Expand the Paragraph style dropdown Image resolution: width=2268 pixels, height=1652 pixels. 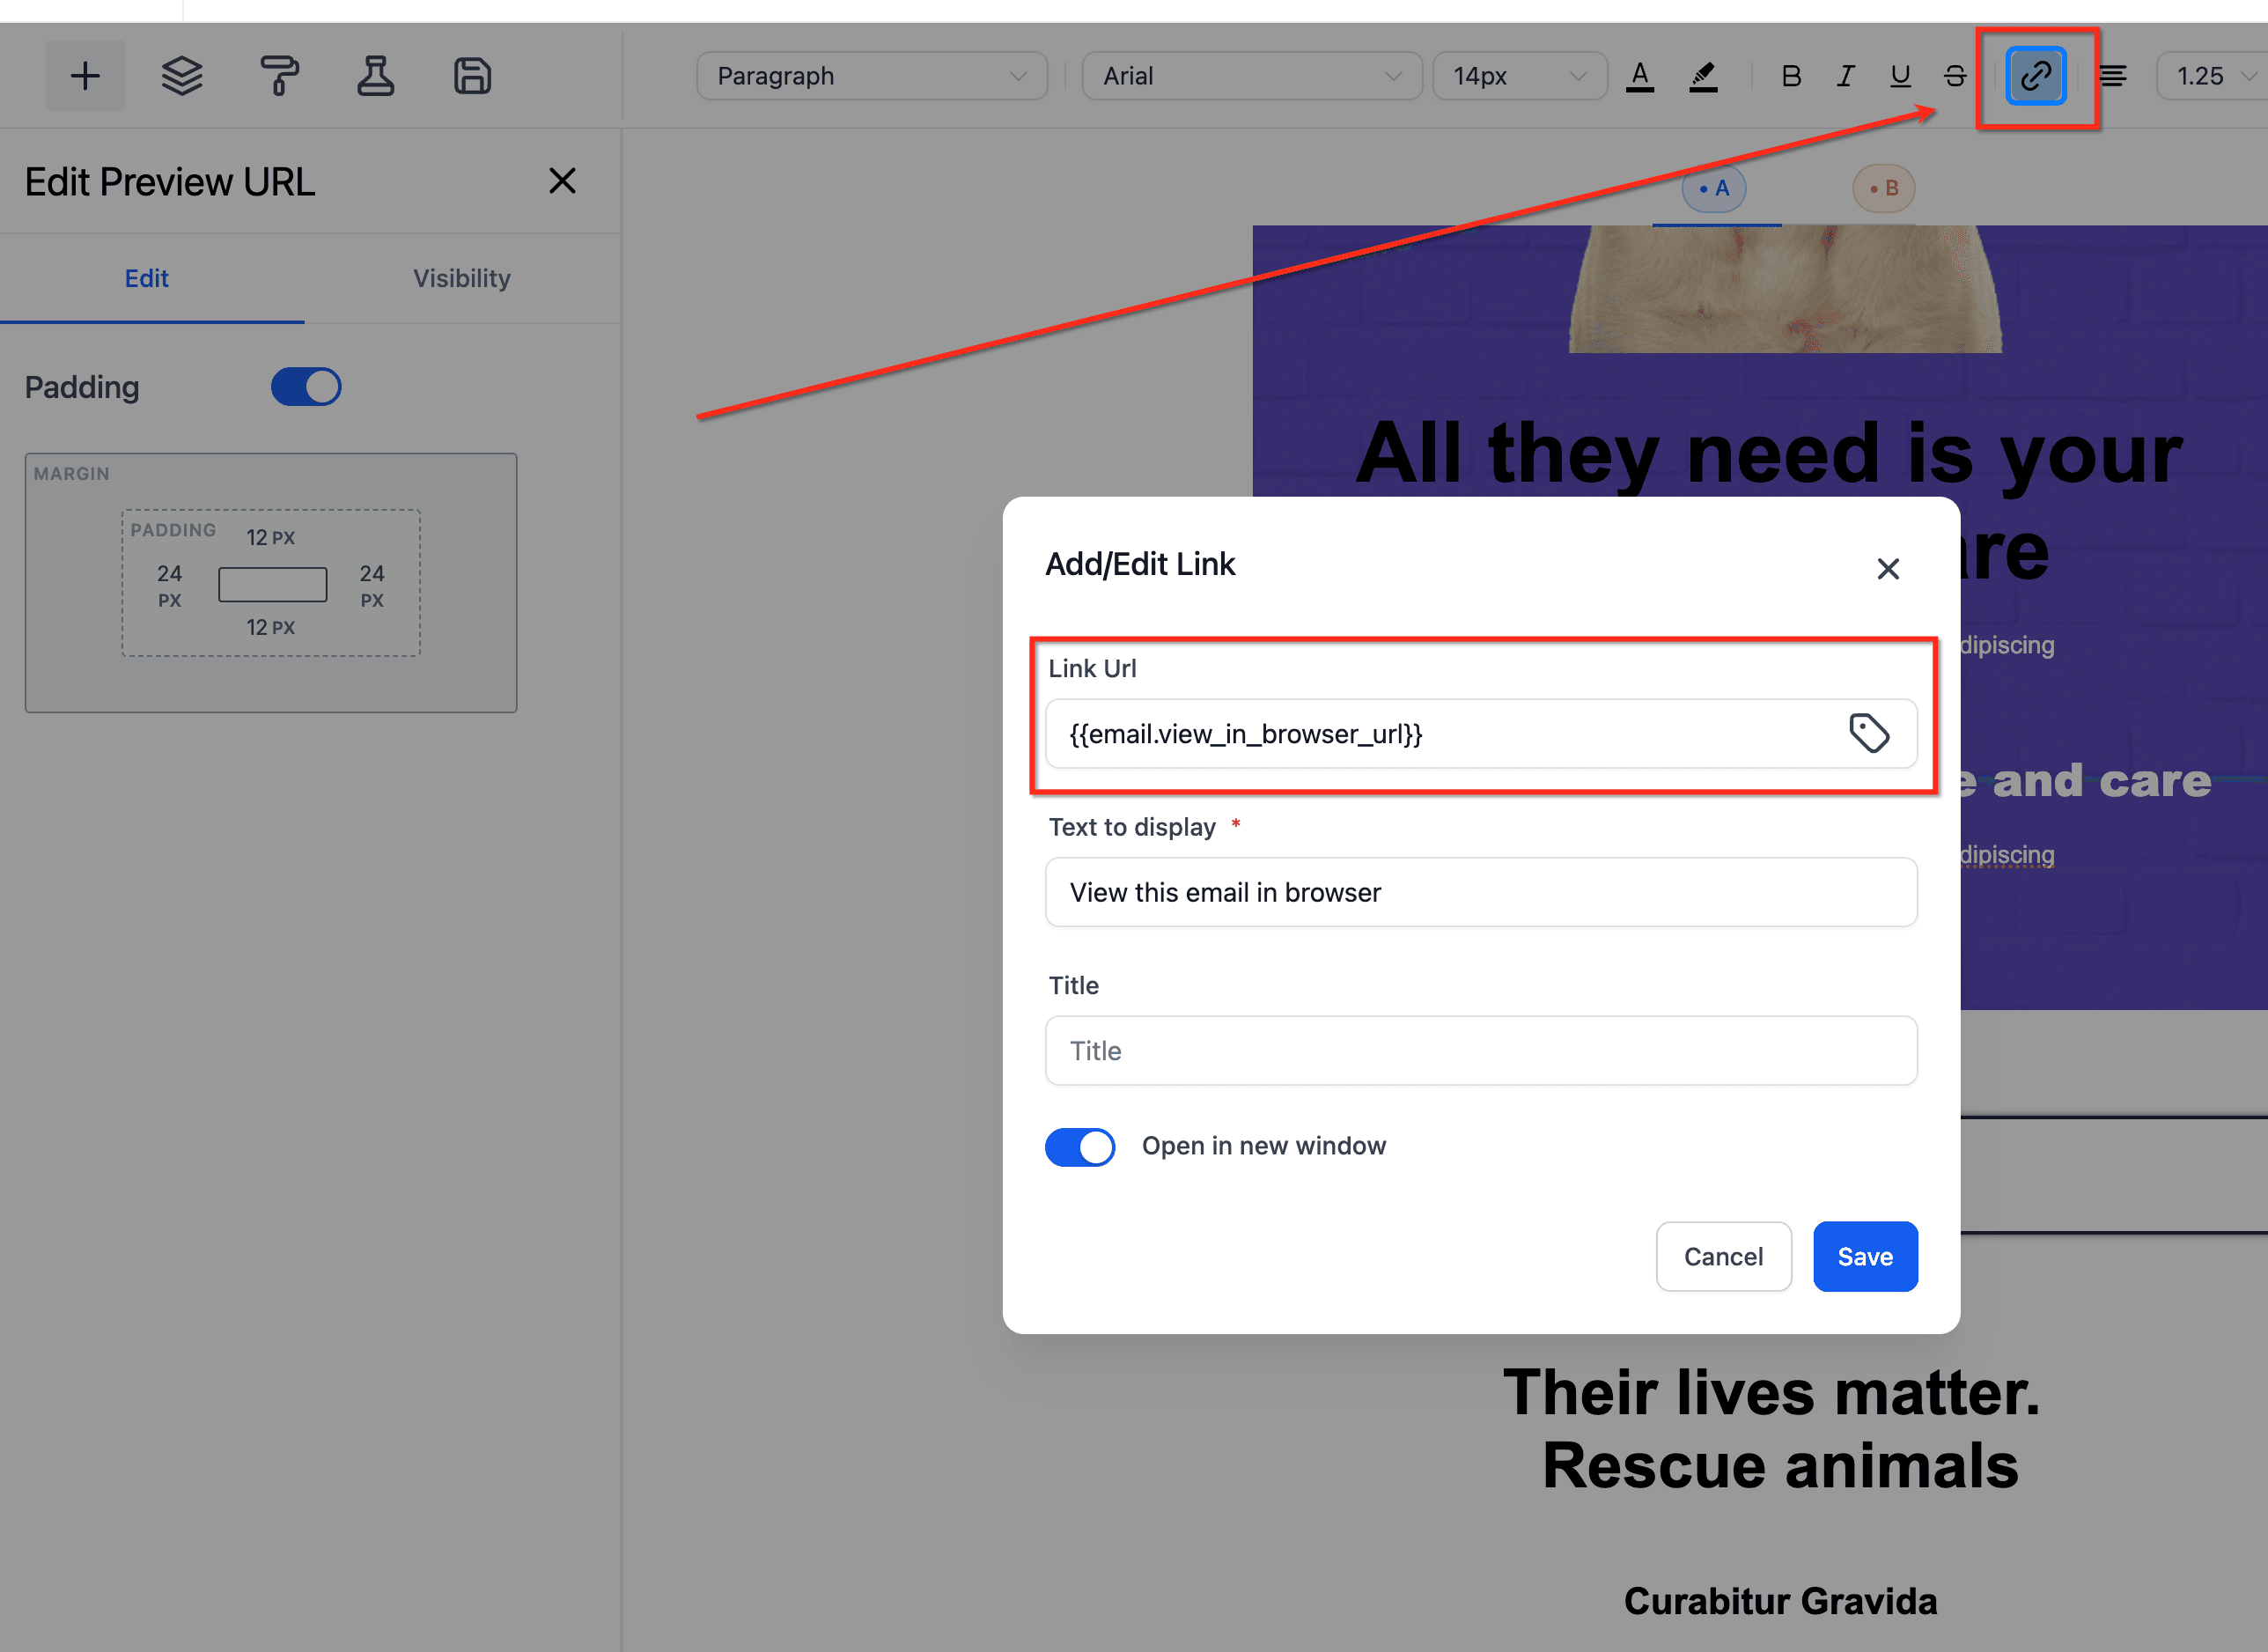(871, 76)
